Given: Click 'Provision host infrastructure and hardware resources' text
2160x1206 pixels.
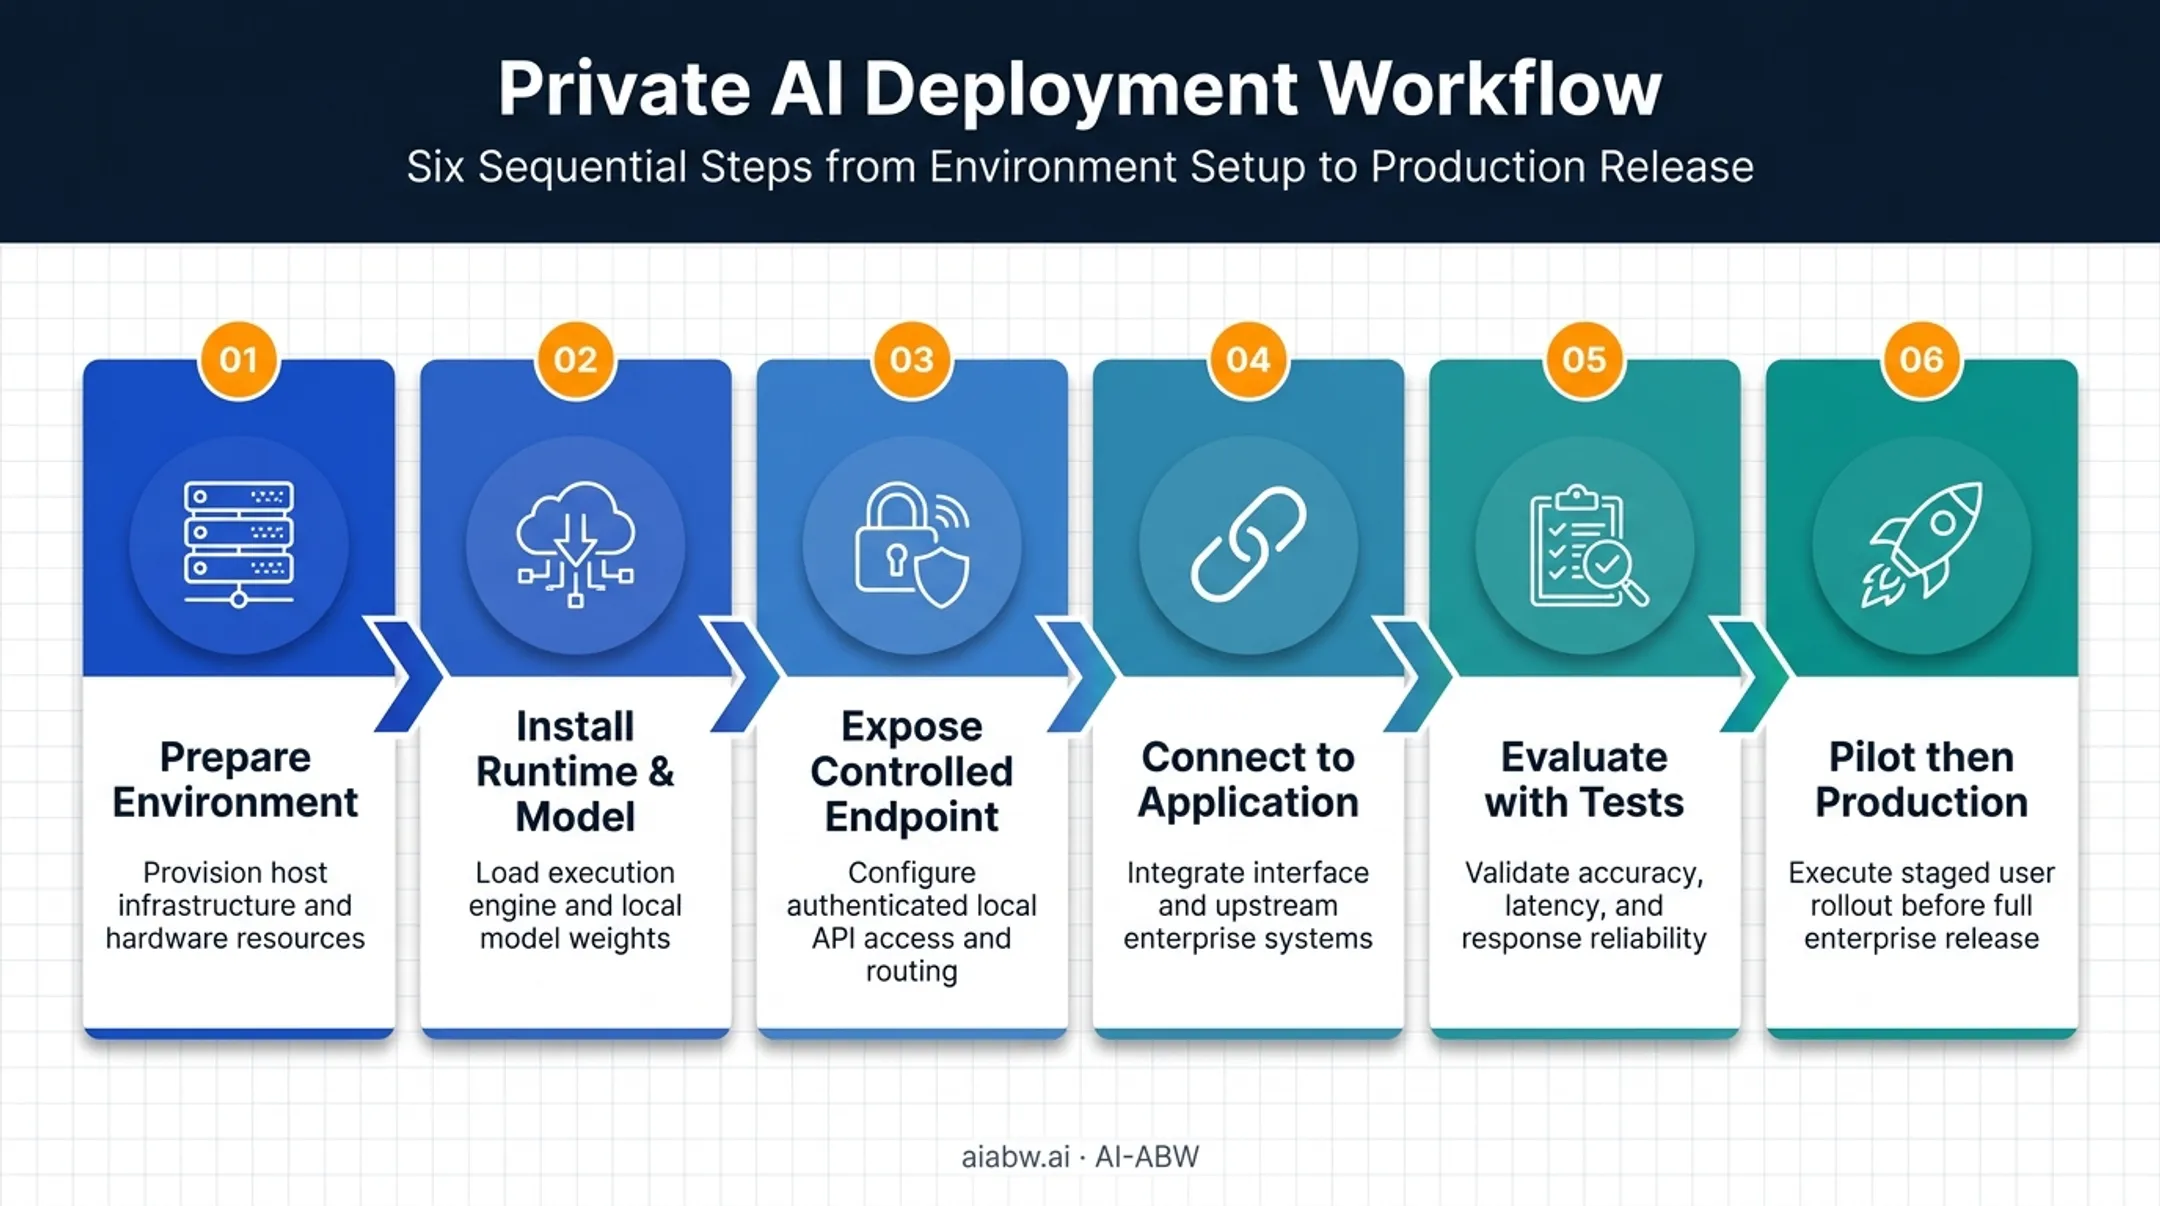Looking at the screenshot, I should tap(235, 905).
